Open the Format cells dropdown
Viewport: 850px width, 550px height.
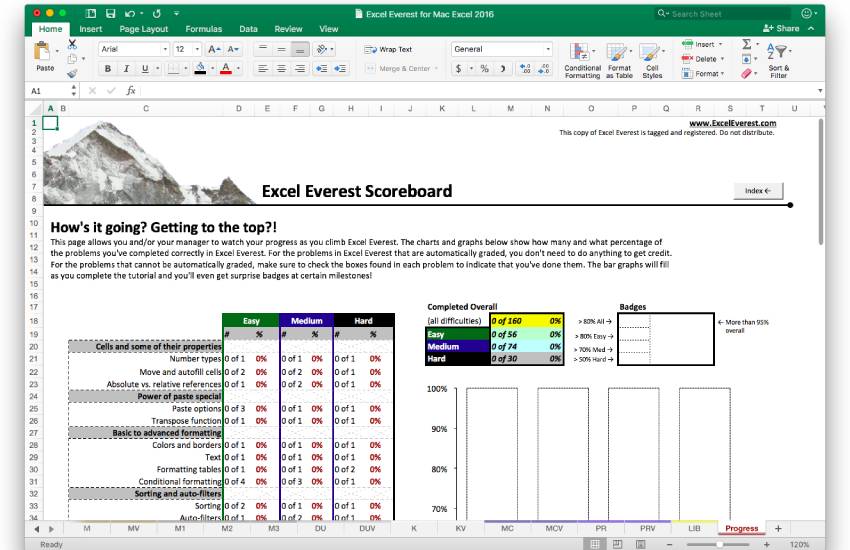723,73
